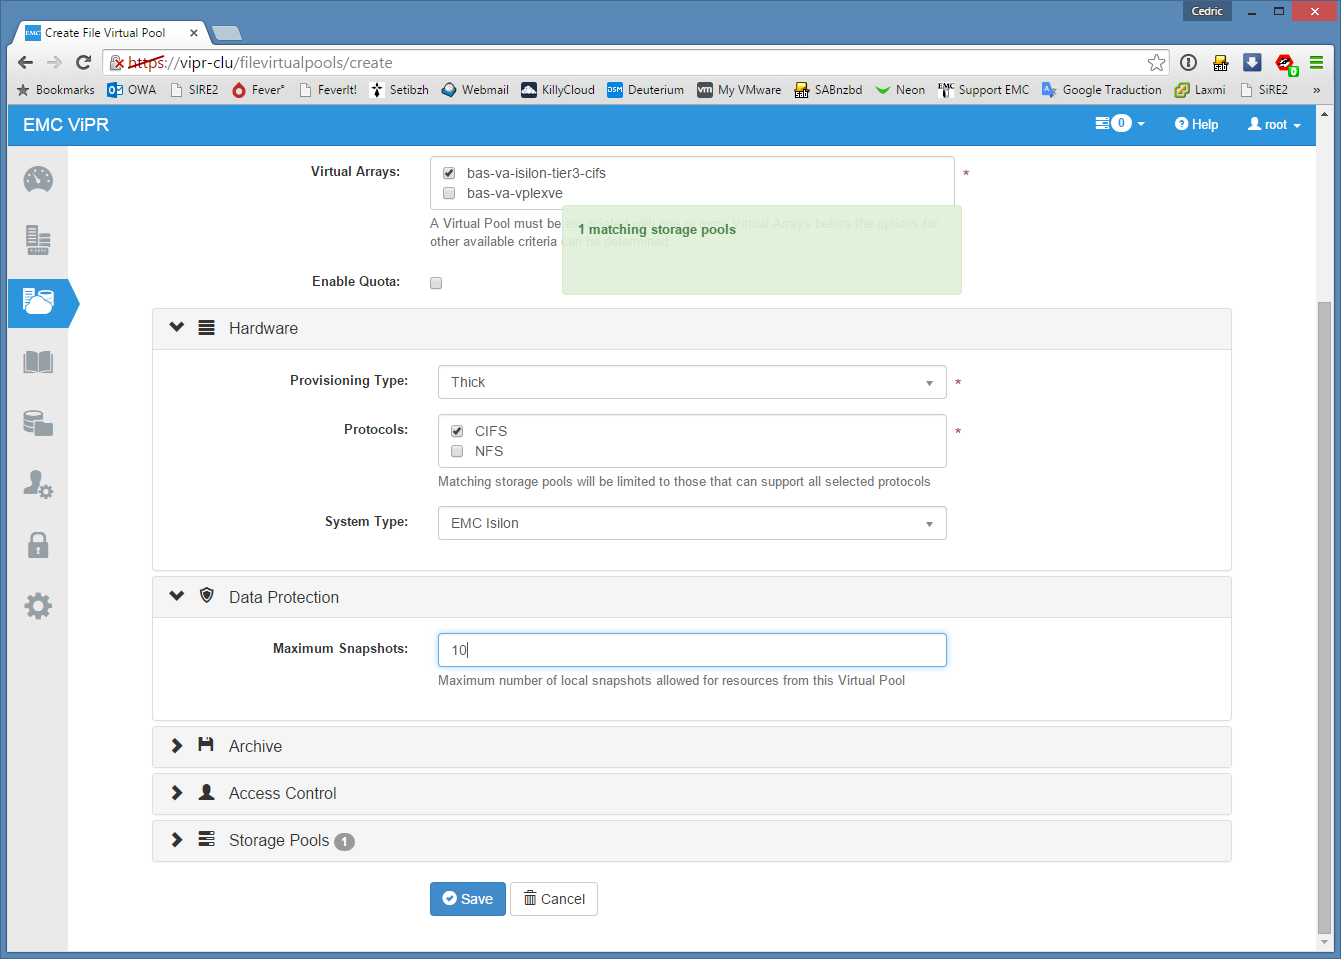Dismiss the matching storage pools notification
Image resolution: width=1341 pixels, height=959 pixels.
pos(762,250)
